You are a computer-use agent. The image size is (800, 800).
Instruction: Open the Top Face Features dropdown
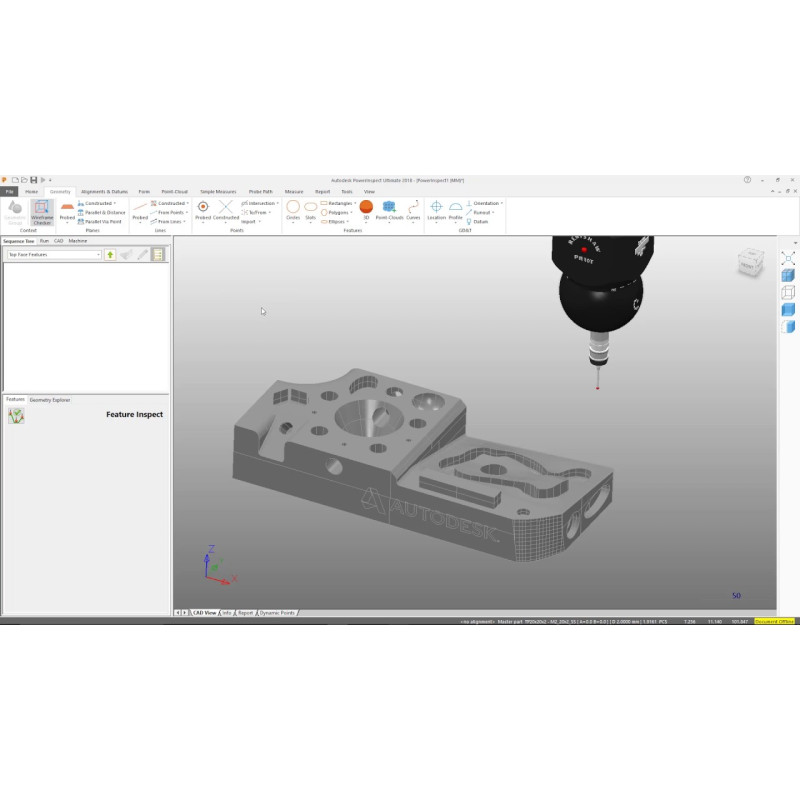click(x=98, y=255)
